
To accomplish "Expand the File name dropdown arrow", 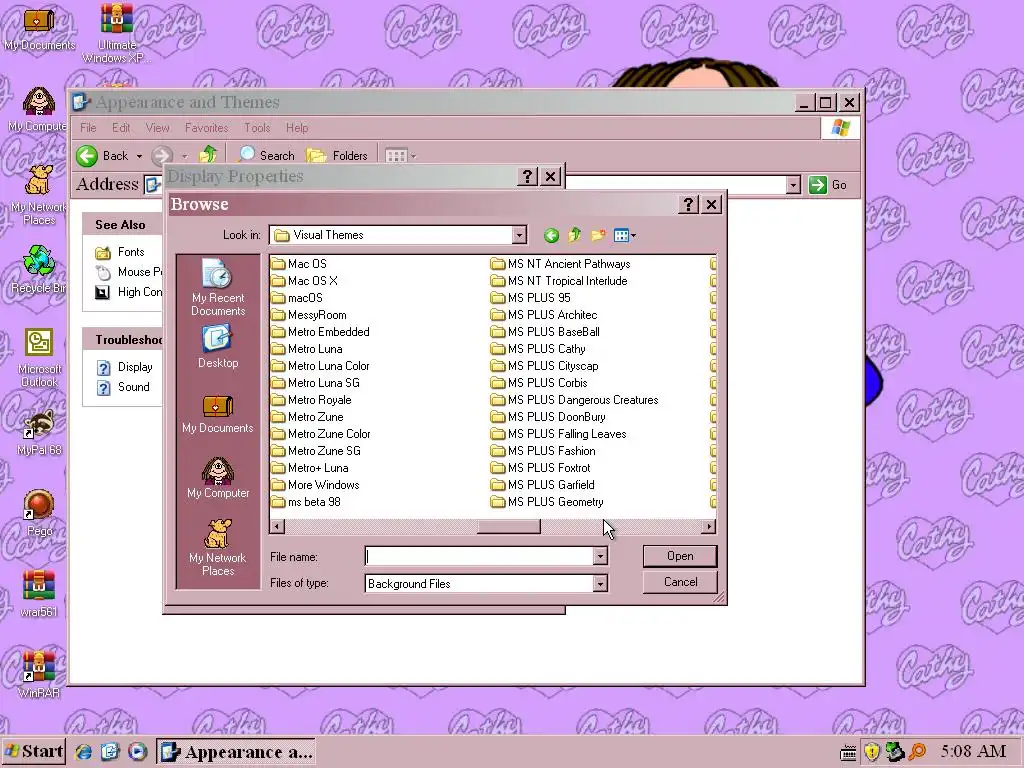I will click(x=600, y=556).
